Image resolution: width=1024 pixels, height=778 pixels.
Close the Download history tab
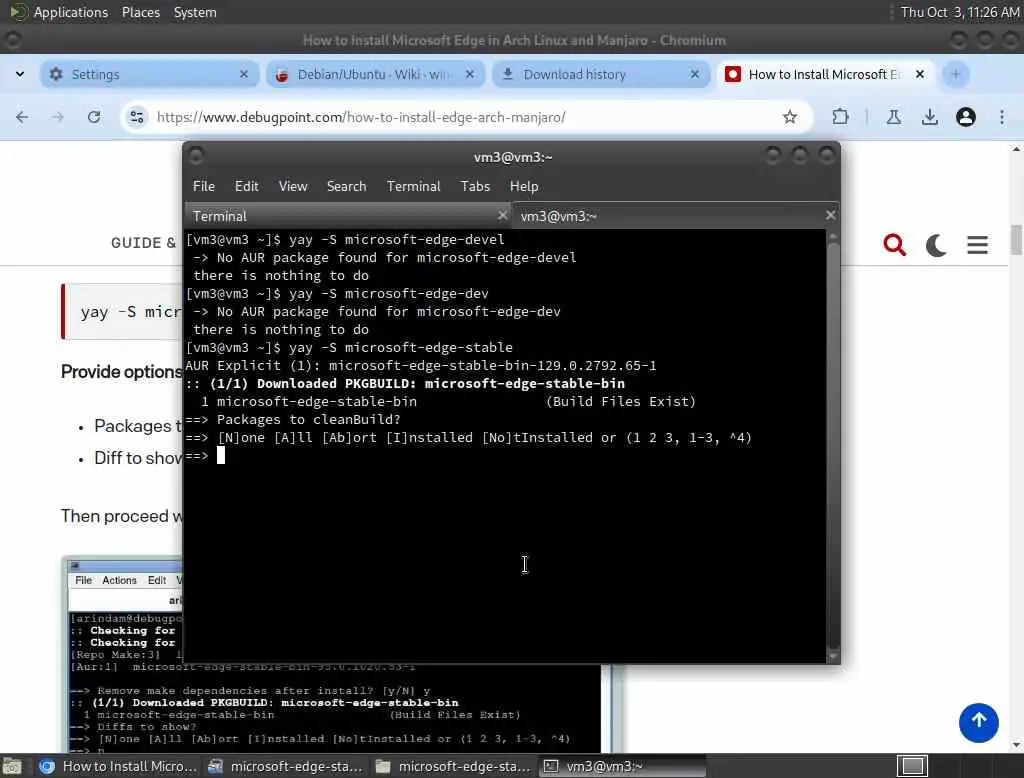[x=695, y=74]
